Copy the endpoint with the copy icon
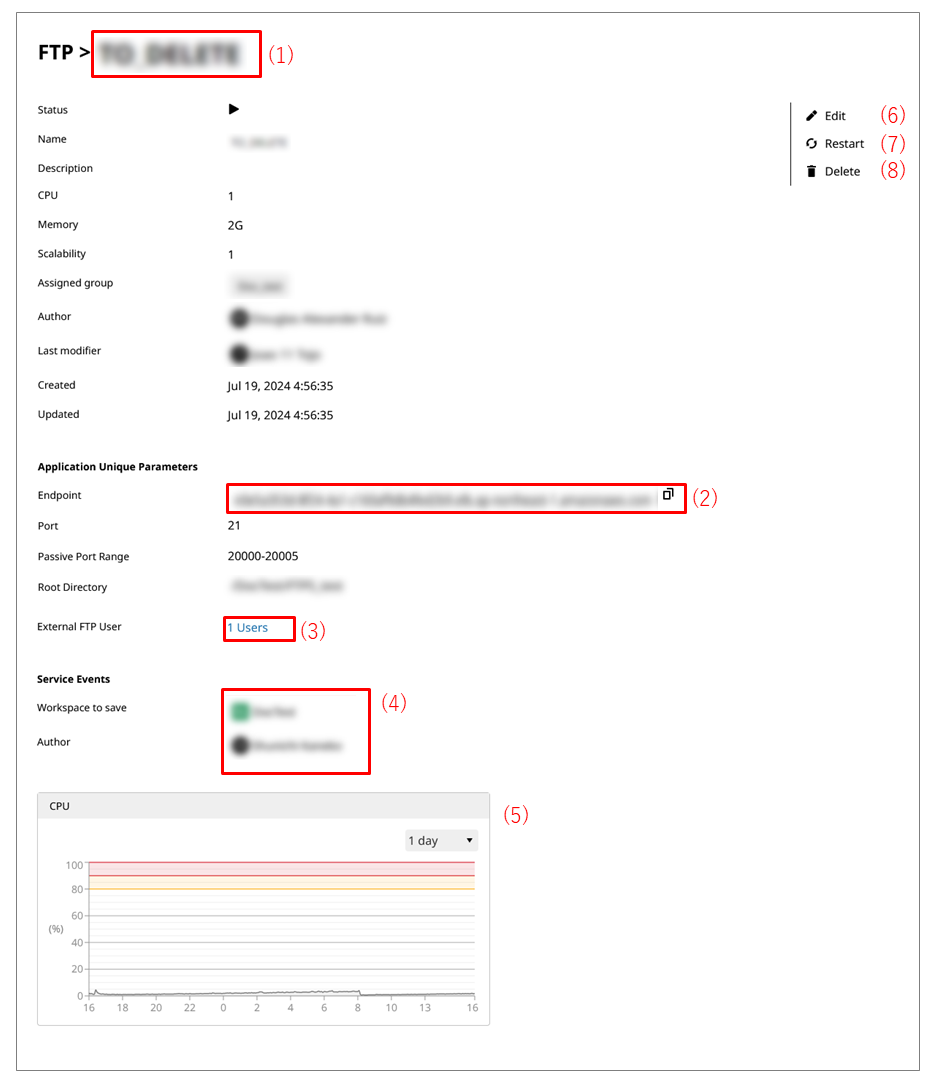Image resolution: width=926 pixels, height=1077 pixels. 668,494
